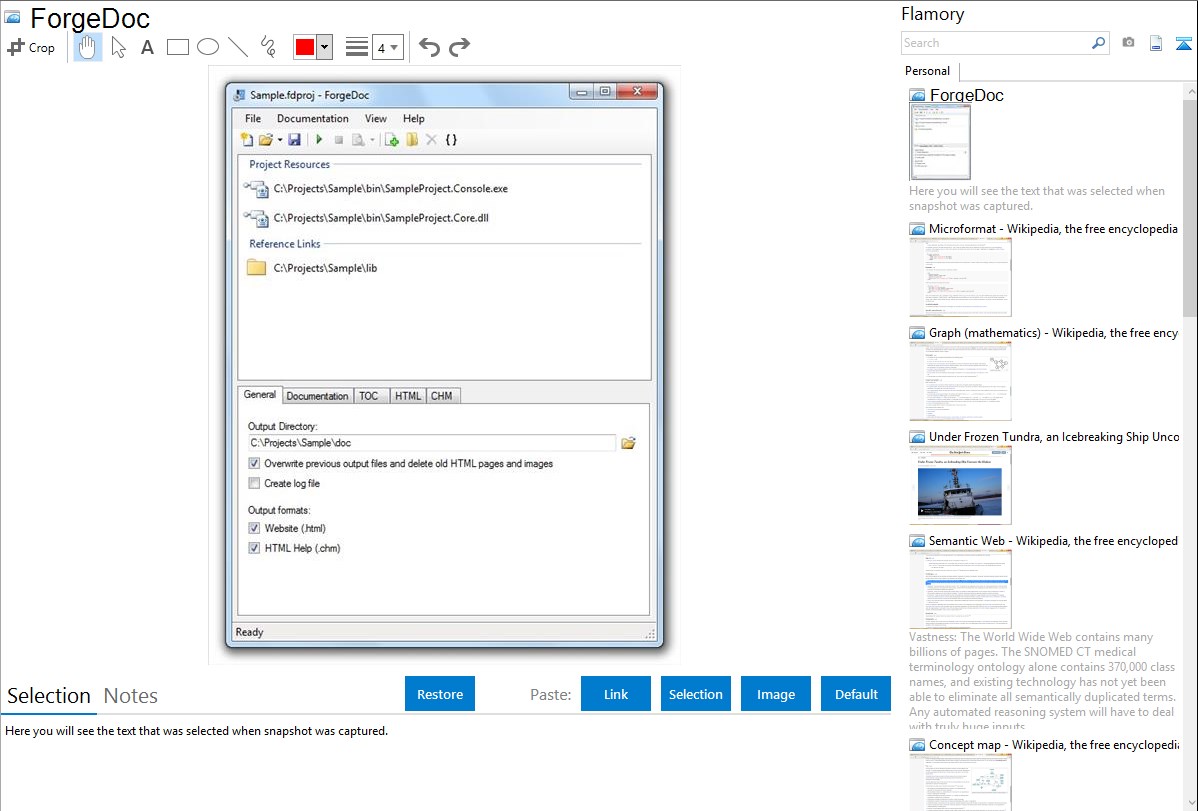Screen dimensions: 1198x811
Task: Switch to the Notes tab
Action: 131,696
